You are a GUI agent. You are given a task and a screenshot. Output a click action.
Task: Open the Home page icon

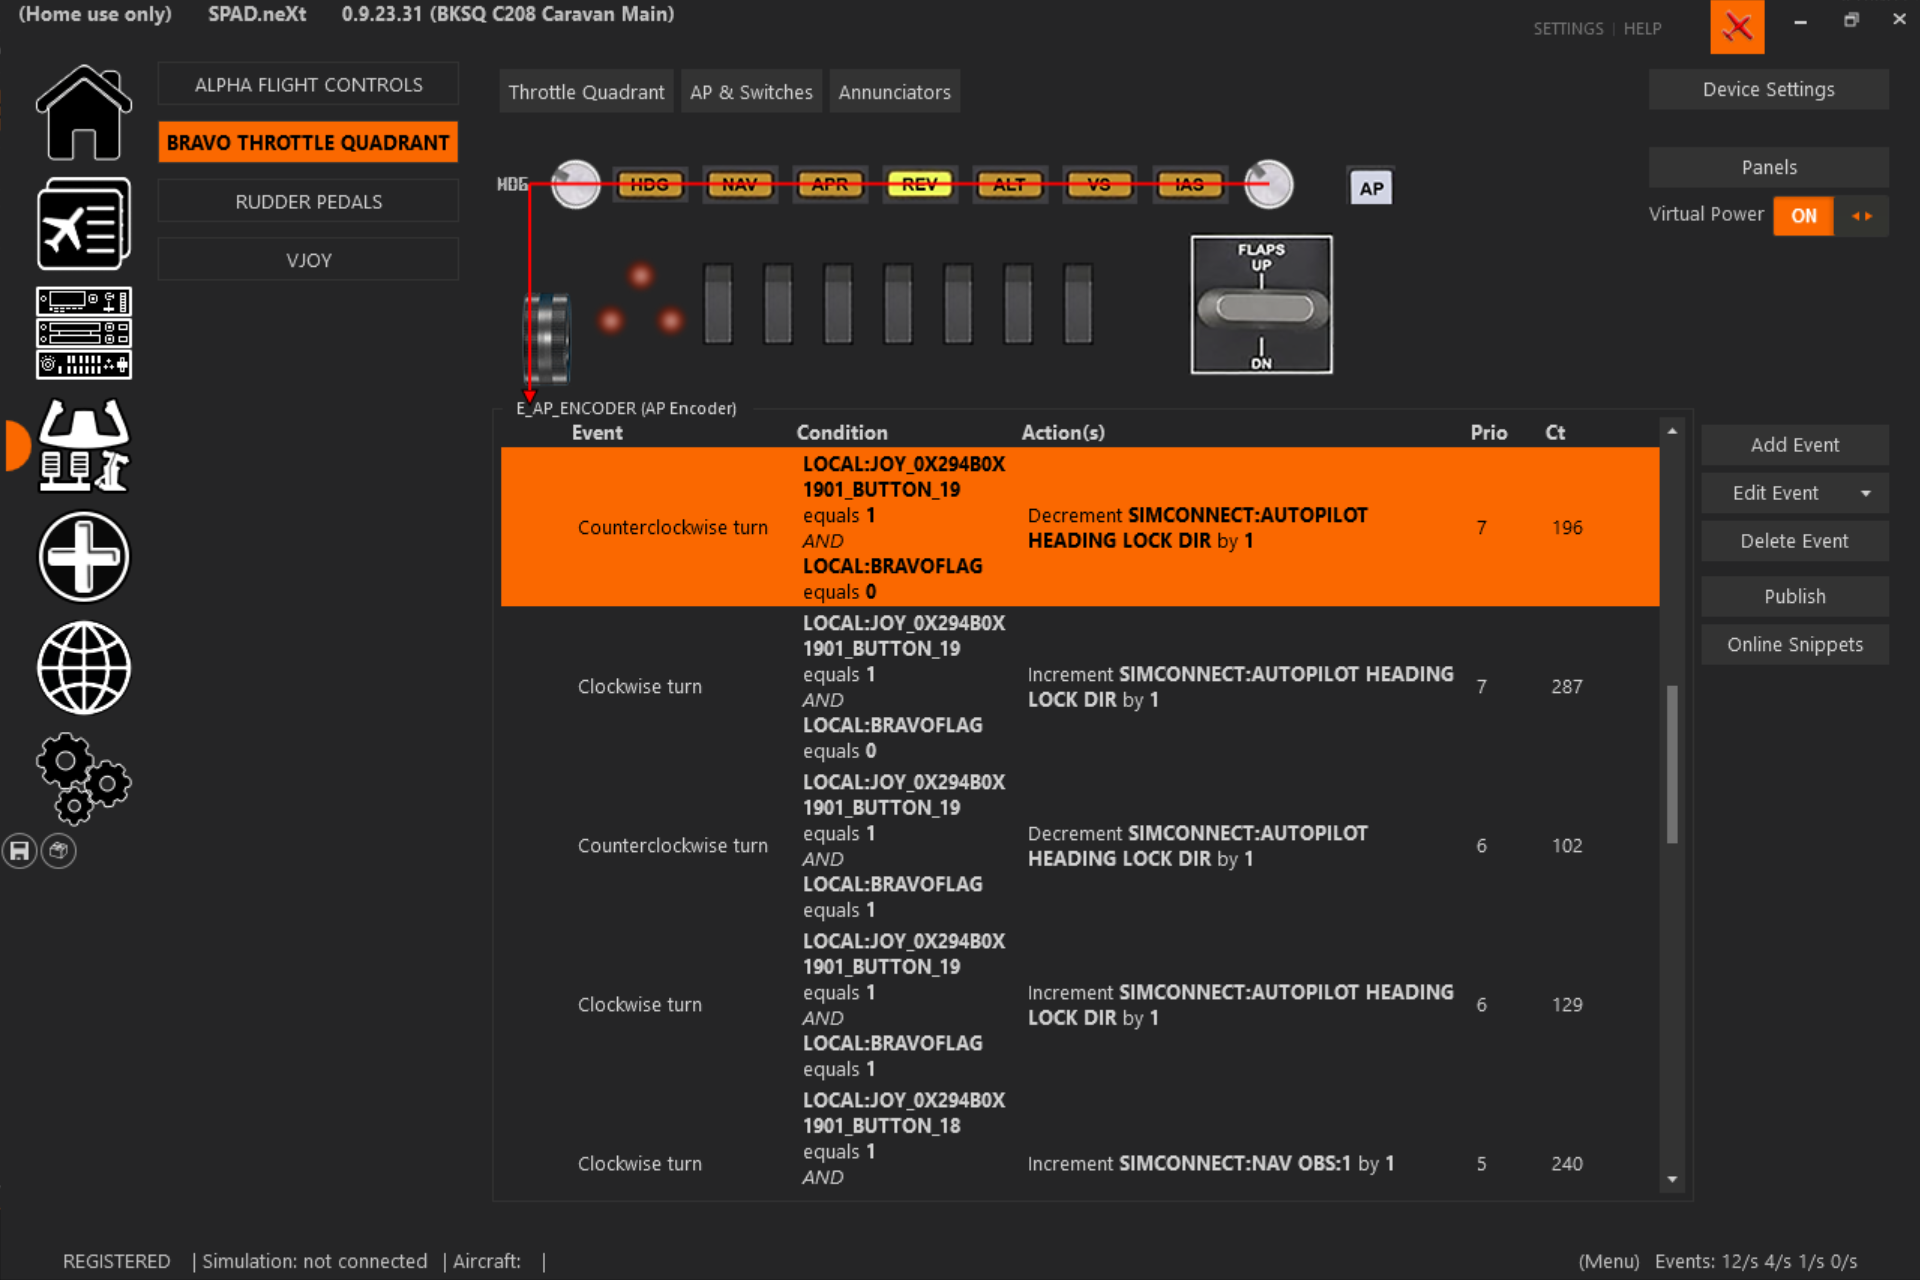point(84,113)
